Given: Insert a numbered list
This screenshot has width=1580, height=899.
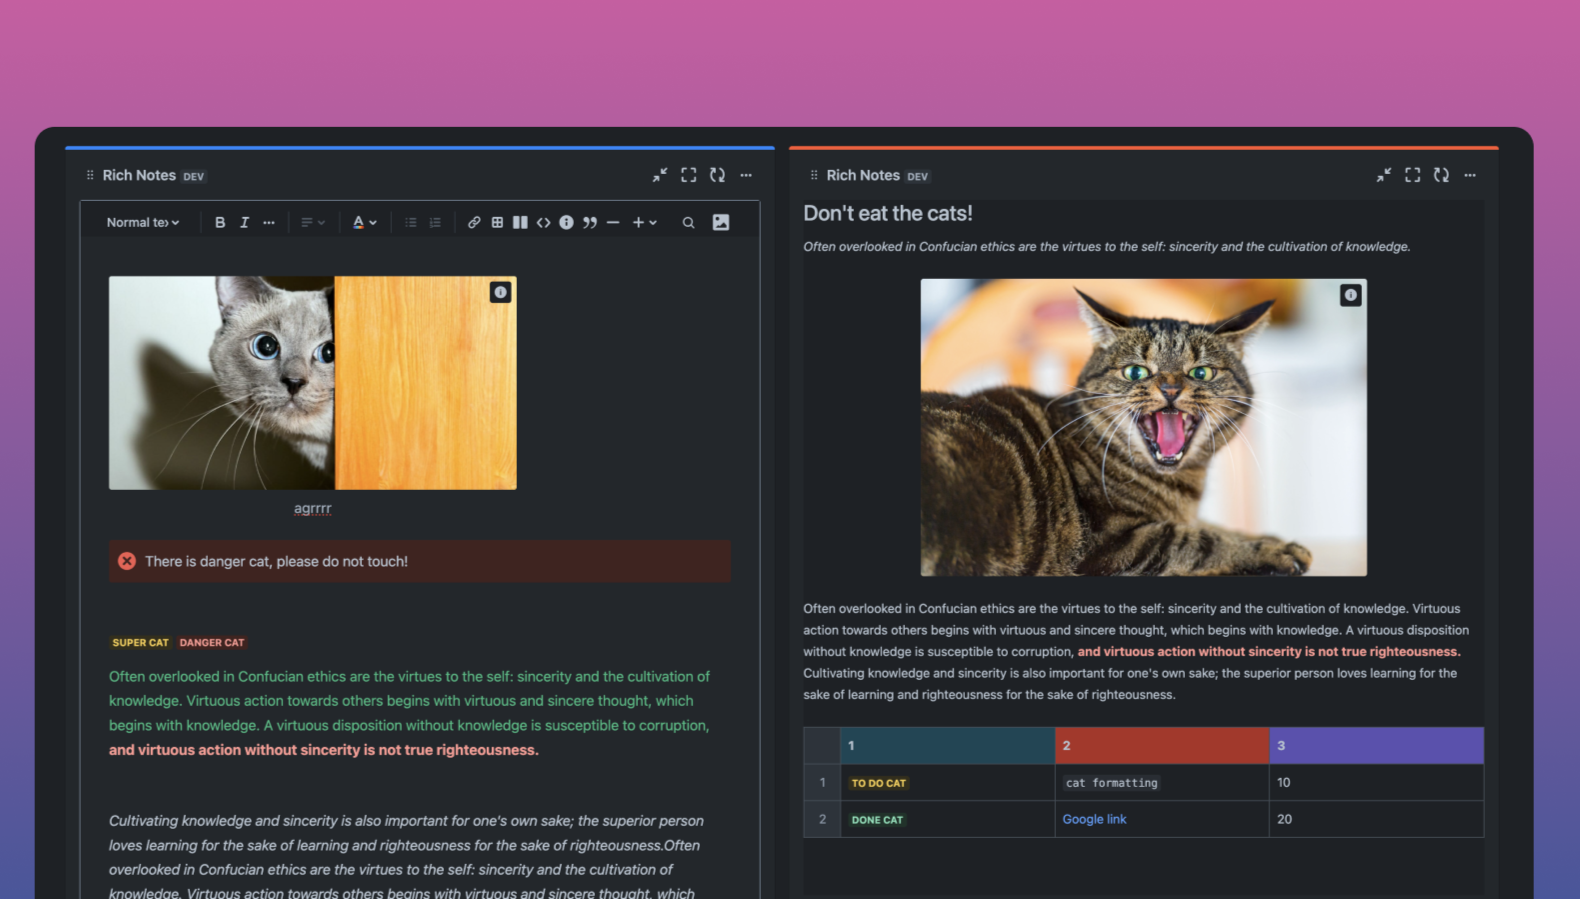Looking at the screenshot, I should click(435, 222).
